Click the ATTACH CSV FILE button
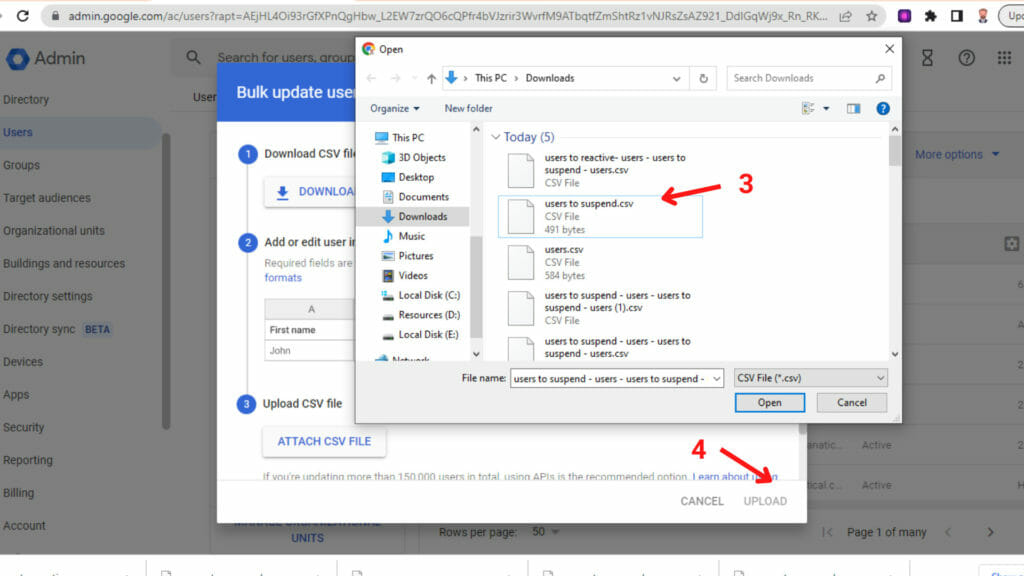1024x576 pixels. click(x=323, y=440)
